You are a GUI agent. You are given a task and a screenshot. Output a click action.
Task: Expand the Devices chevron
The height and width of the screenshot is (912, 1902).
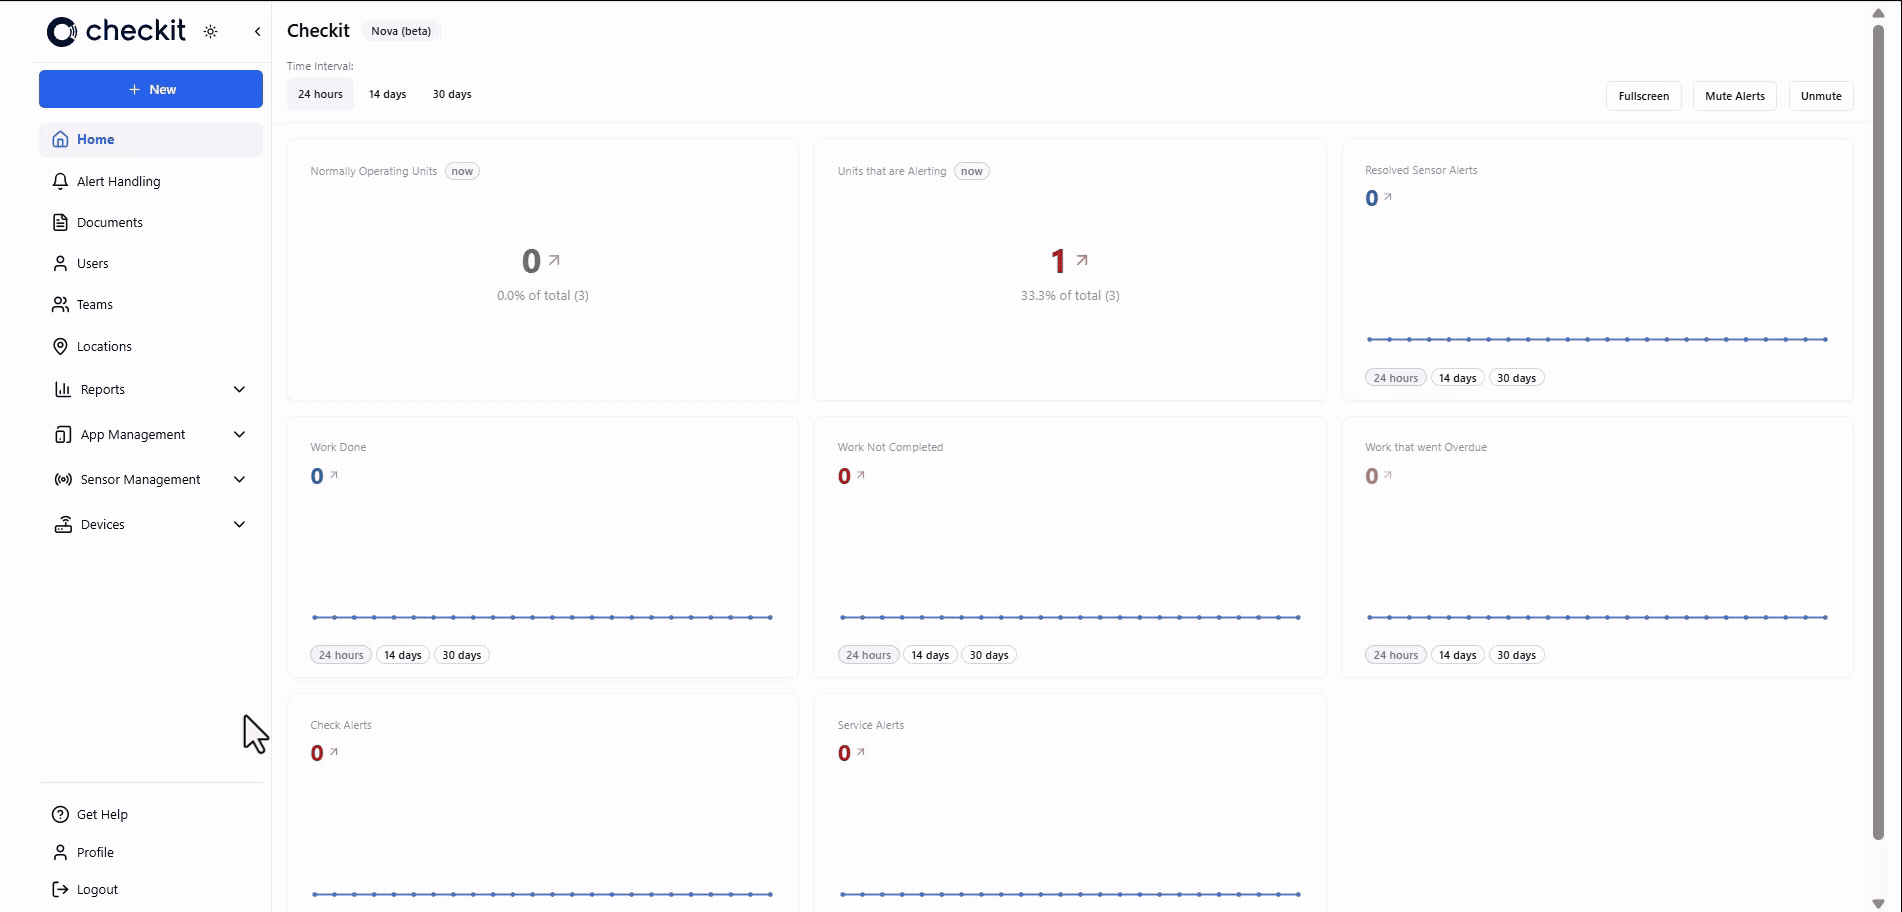pos(239,524)
